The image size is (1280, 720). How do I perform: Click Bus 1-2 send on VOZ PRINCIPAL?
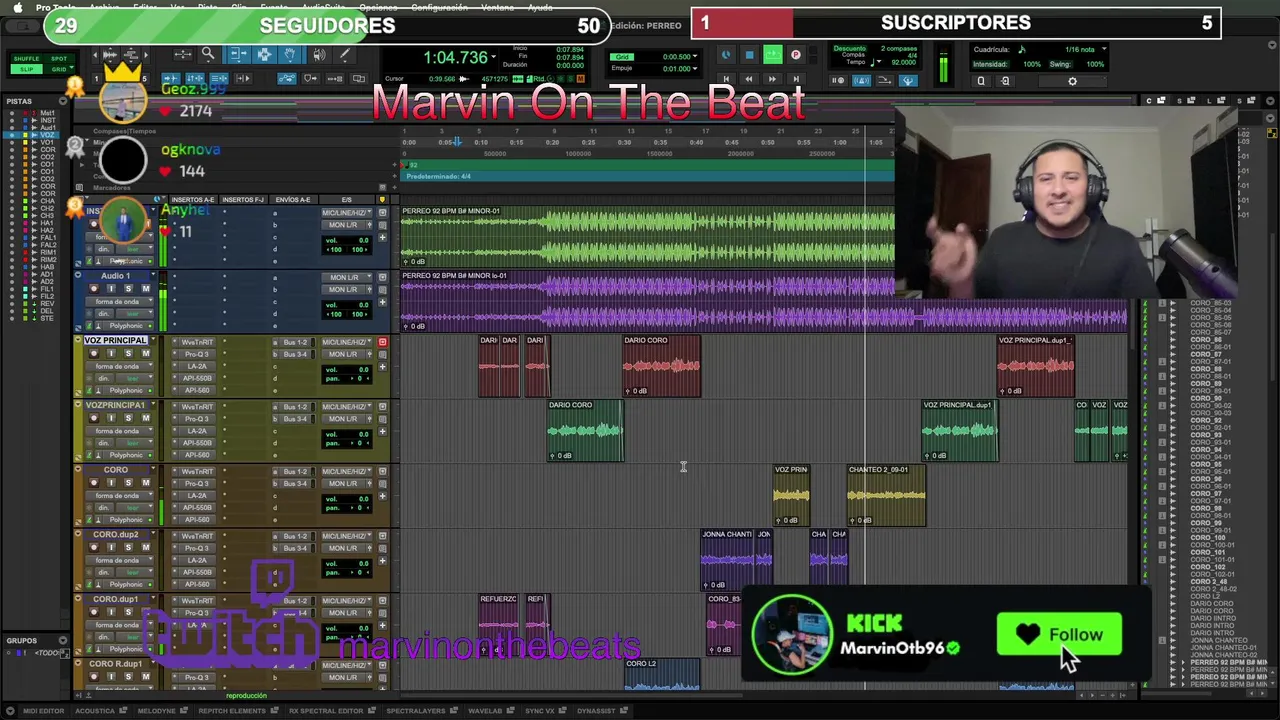[294, 342]
